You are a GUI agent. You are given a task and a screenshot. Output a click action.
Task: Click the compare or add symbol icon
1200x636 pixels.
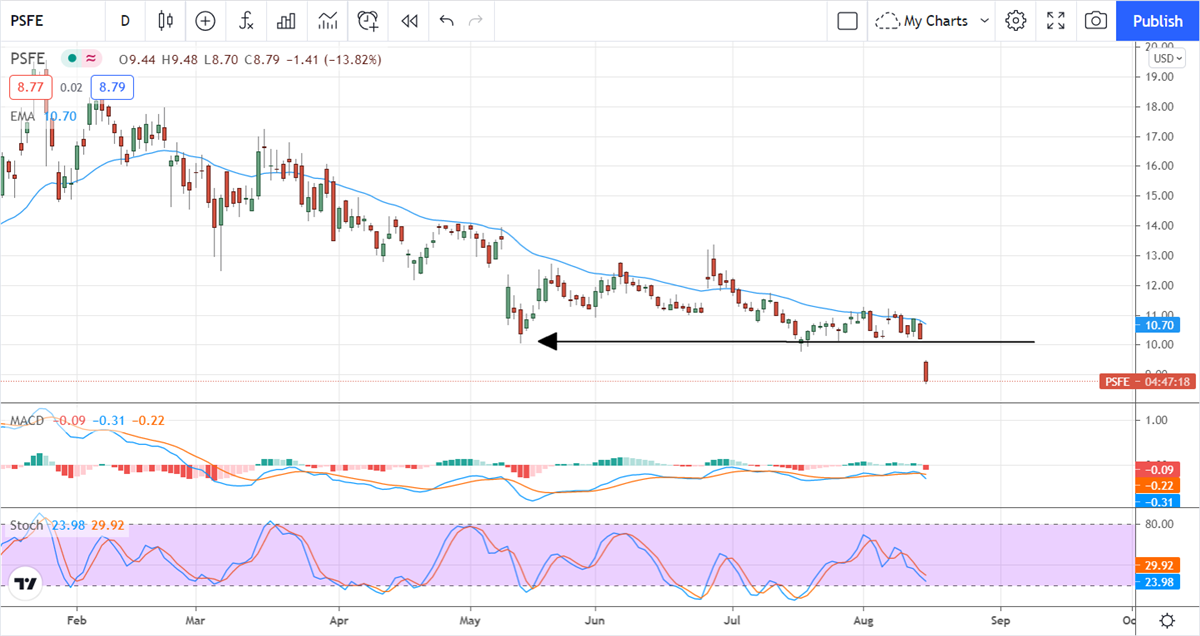(x=205, y=20)
